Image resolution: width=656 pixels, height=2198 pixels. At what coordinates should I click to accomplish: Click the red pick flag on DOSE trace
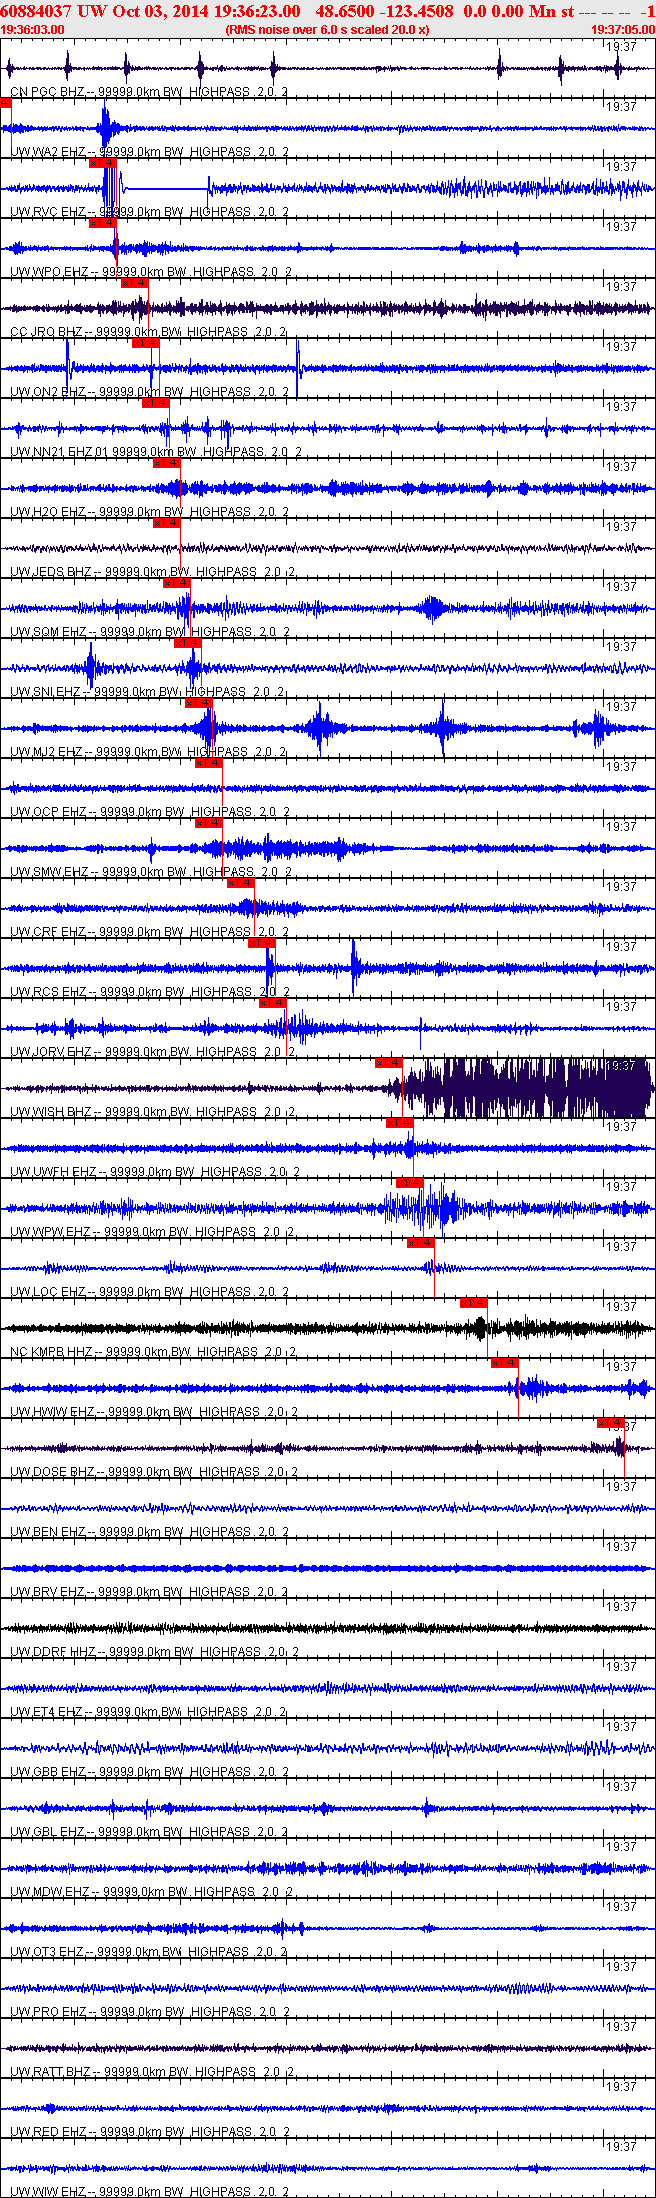pyautogui.click(x=611, y=1422)
